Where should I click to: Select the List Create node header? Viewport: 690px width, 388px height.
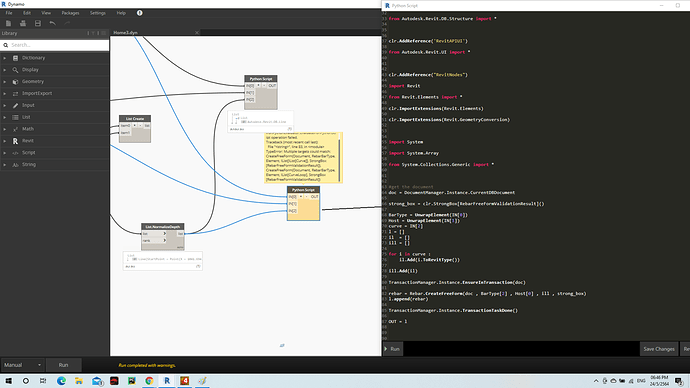coord(135,119)
